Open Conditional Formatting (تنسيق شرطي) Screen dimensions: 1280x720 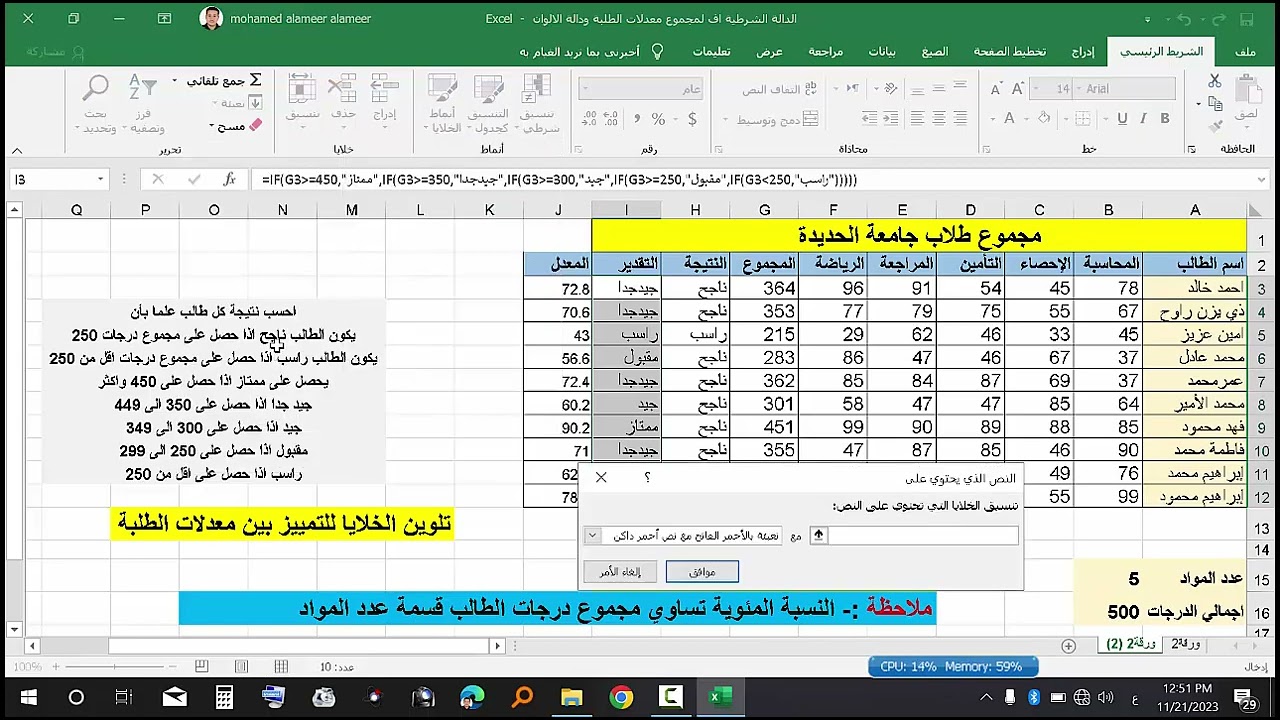tap(538, 104)
